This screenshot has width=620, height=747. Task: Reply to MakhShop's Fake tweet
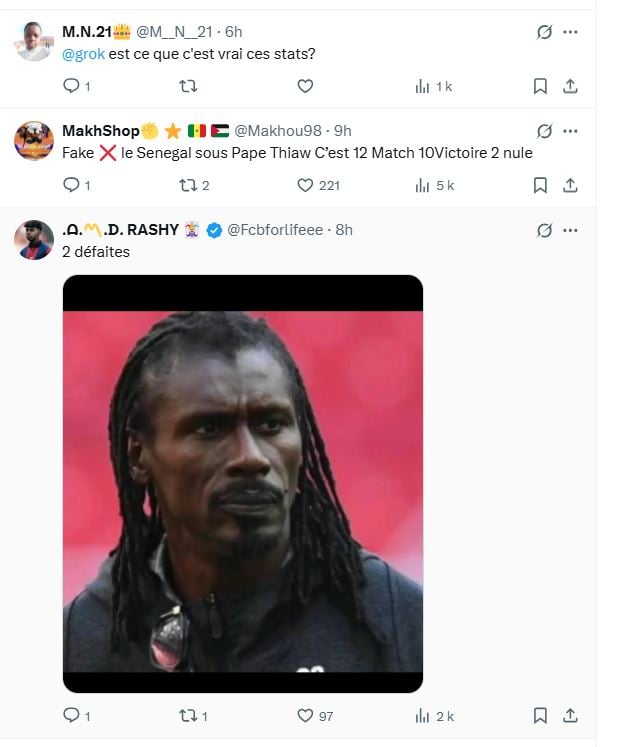(71, 185)
